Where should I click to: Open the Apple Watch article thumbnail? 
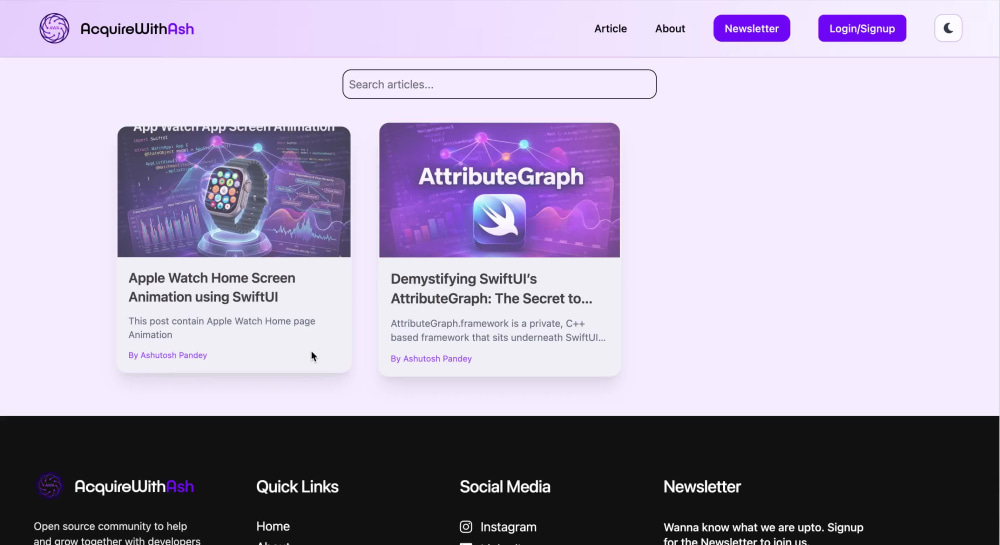(x=234, y=192)
